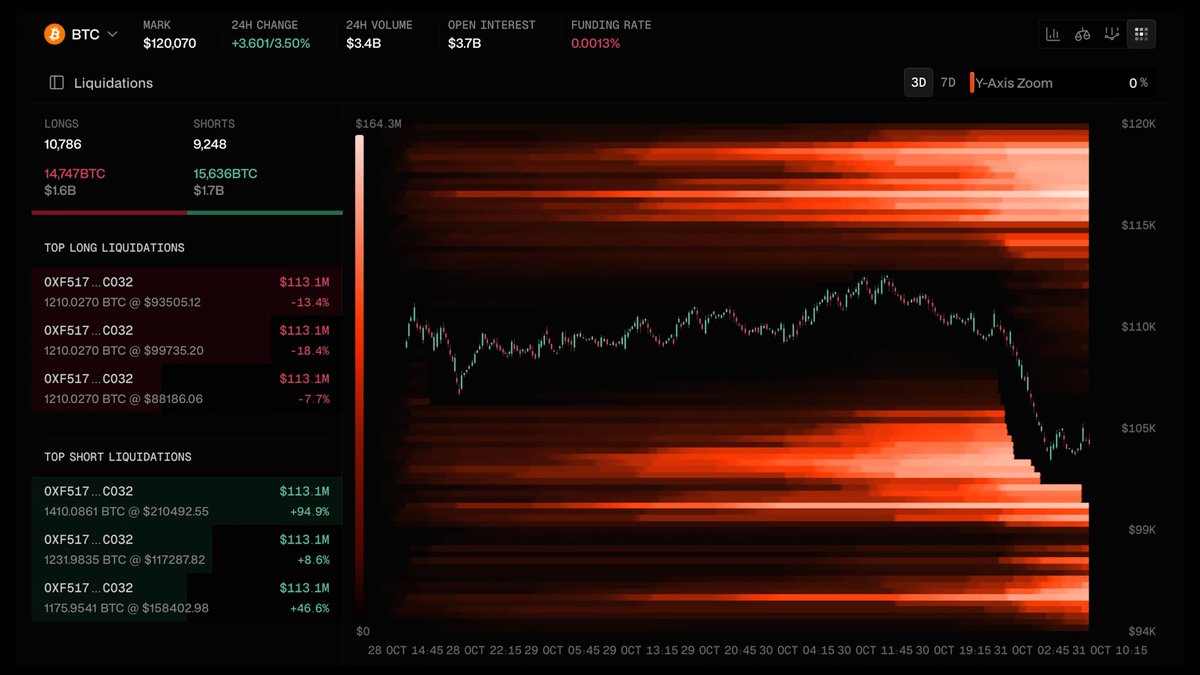Open short liquidation at $158402.98
The width and height of the screenshot is (1200, 675).
(x=187, y=597)
